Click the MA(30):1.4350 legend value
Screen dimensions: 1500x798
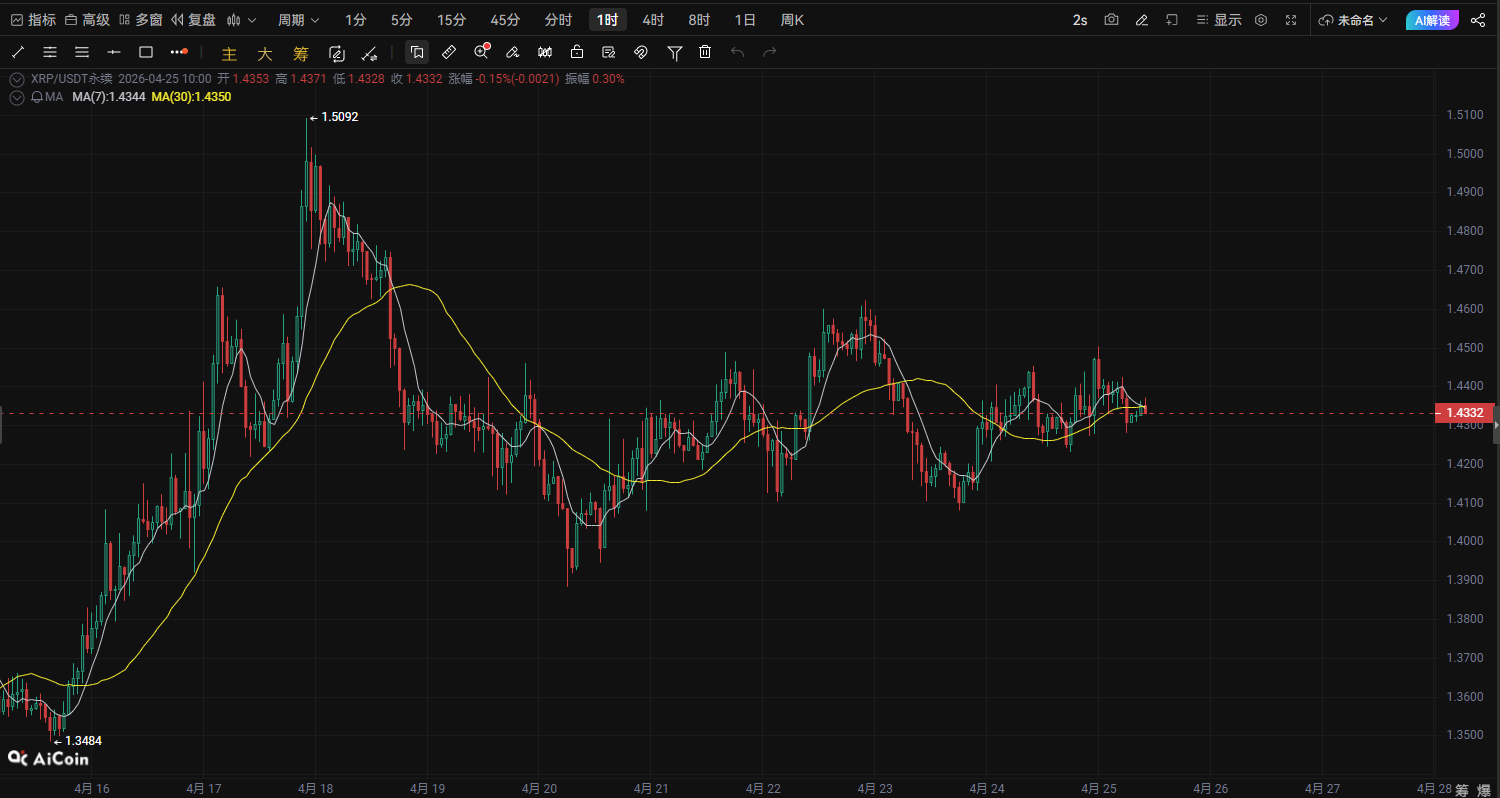click(x=191, y=97)
